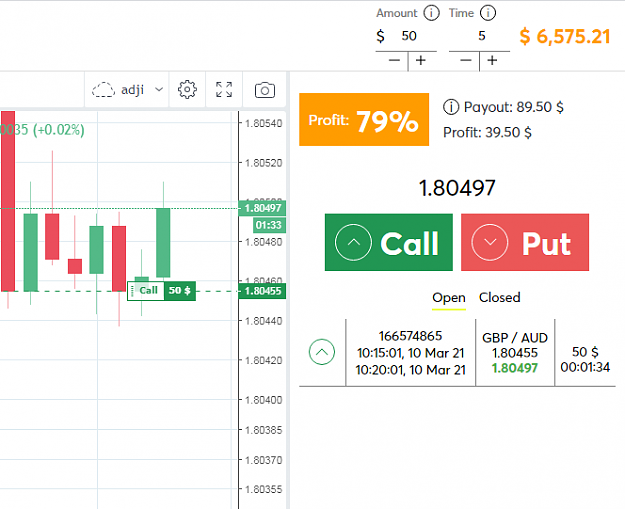Image resolution: width=625 pixels, height=509 pixels.
Task: Switch to the Closed trades tab
Action: click(x=499, y=297)
